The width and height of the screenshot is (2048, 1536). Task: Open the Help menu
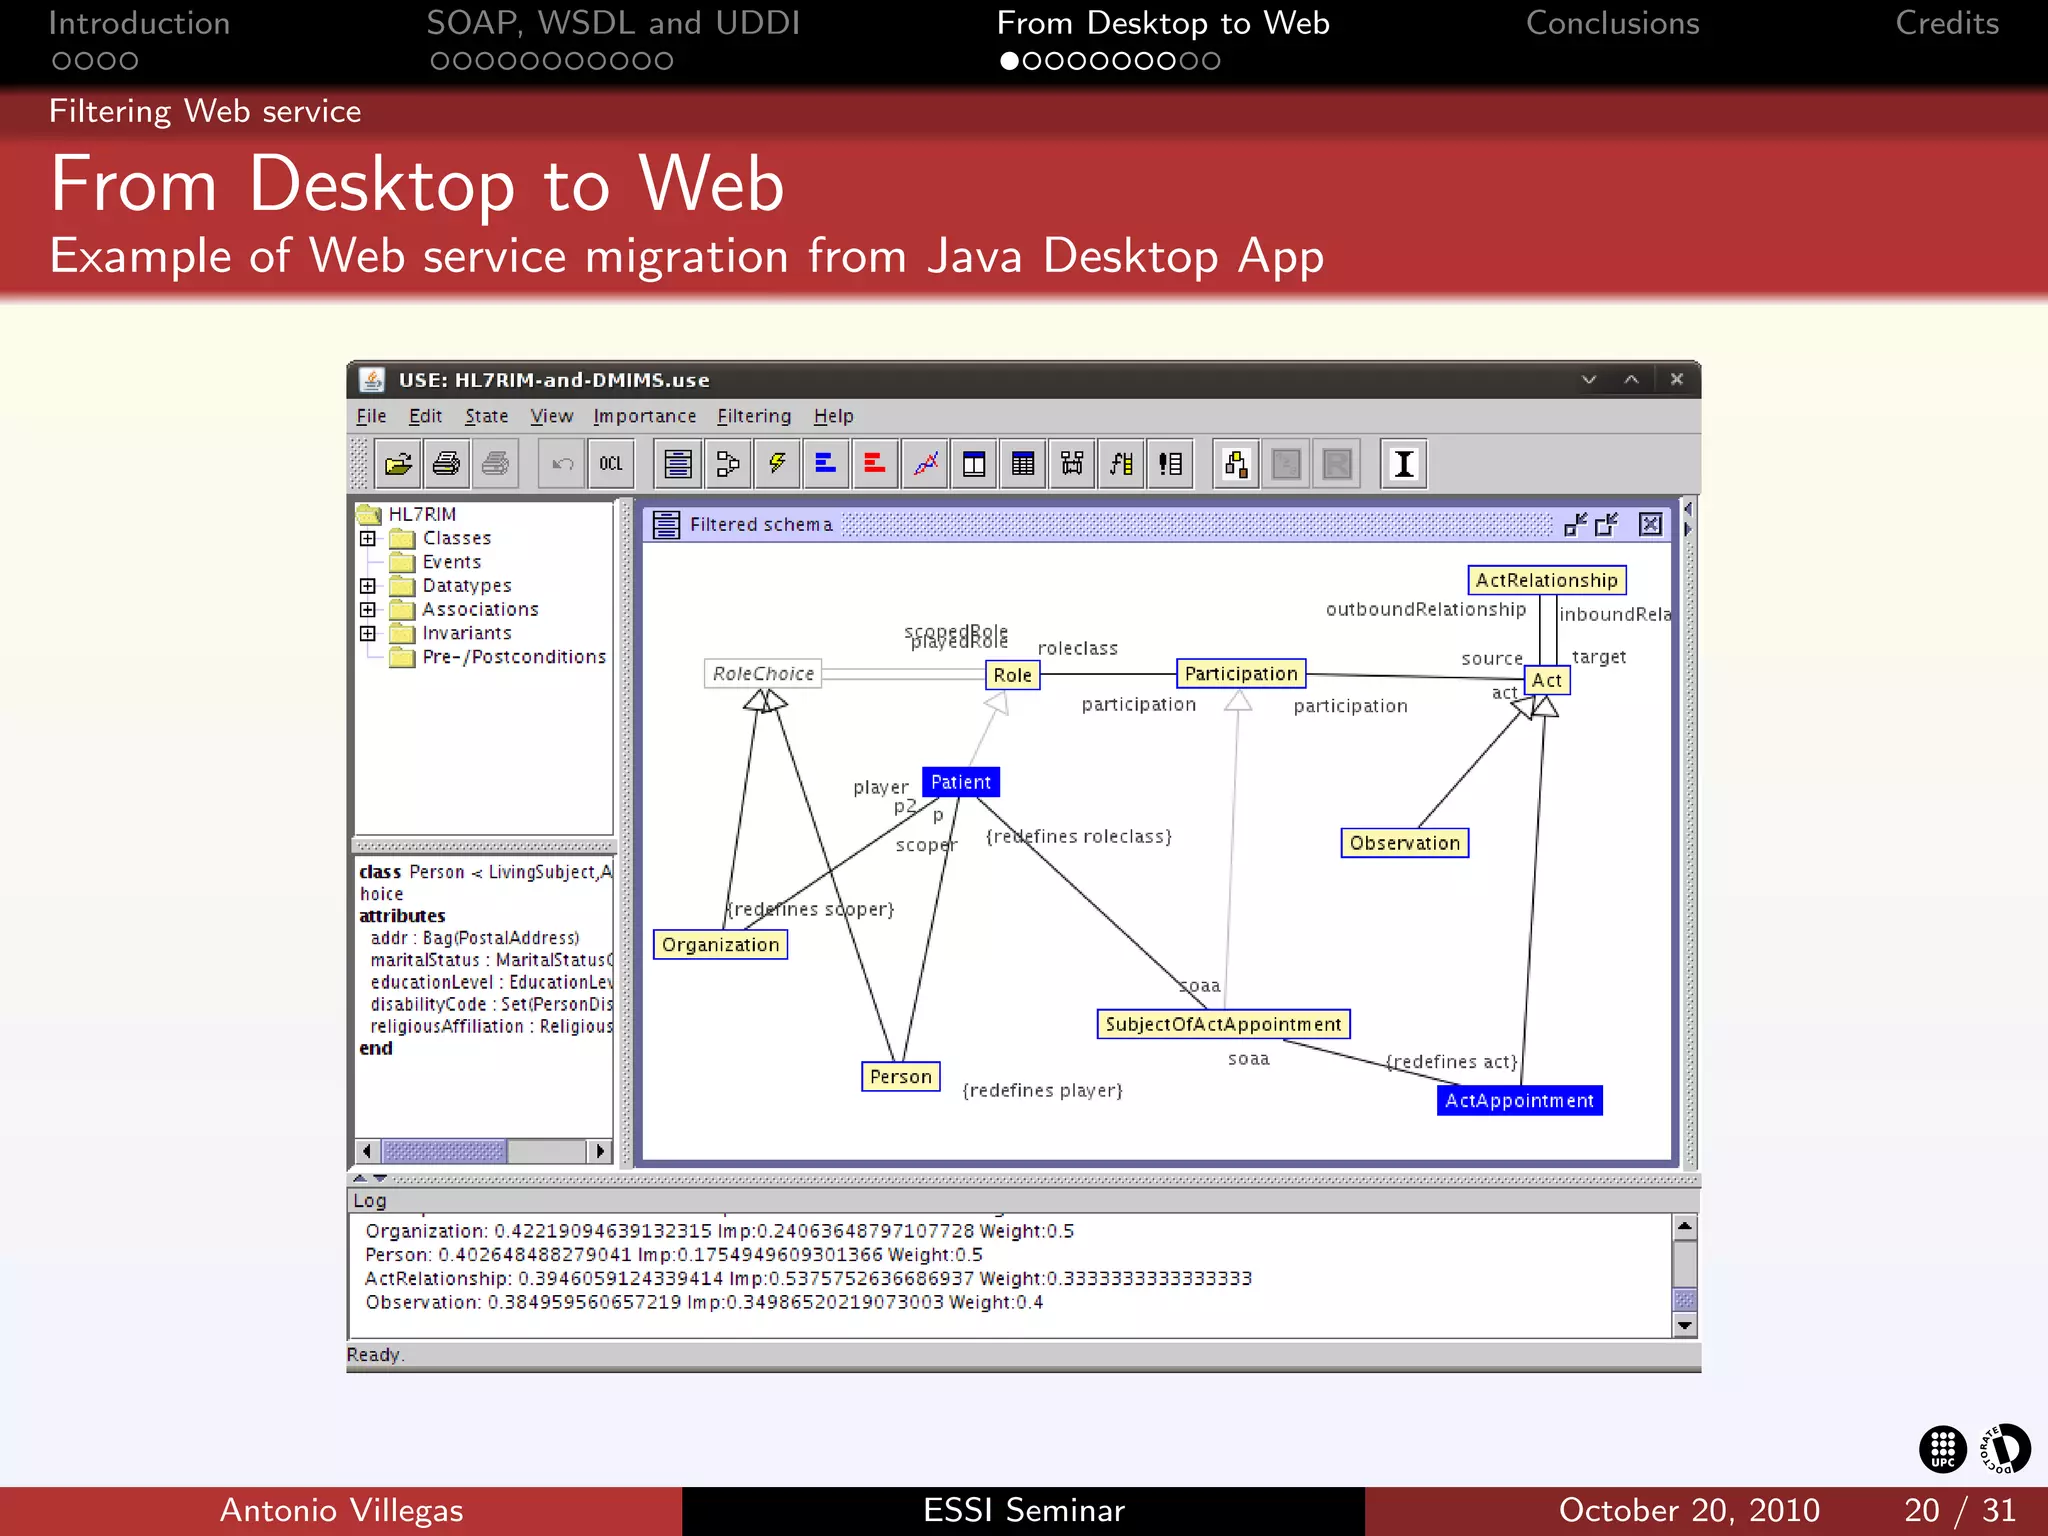click(x=833, y=416)
